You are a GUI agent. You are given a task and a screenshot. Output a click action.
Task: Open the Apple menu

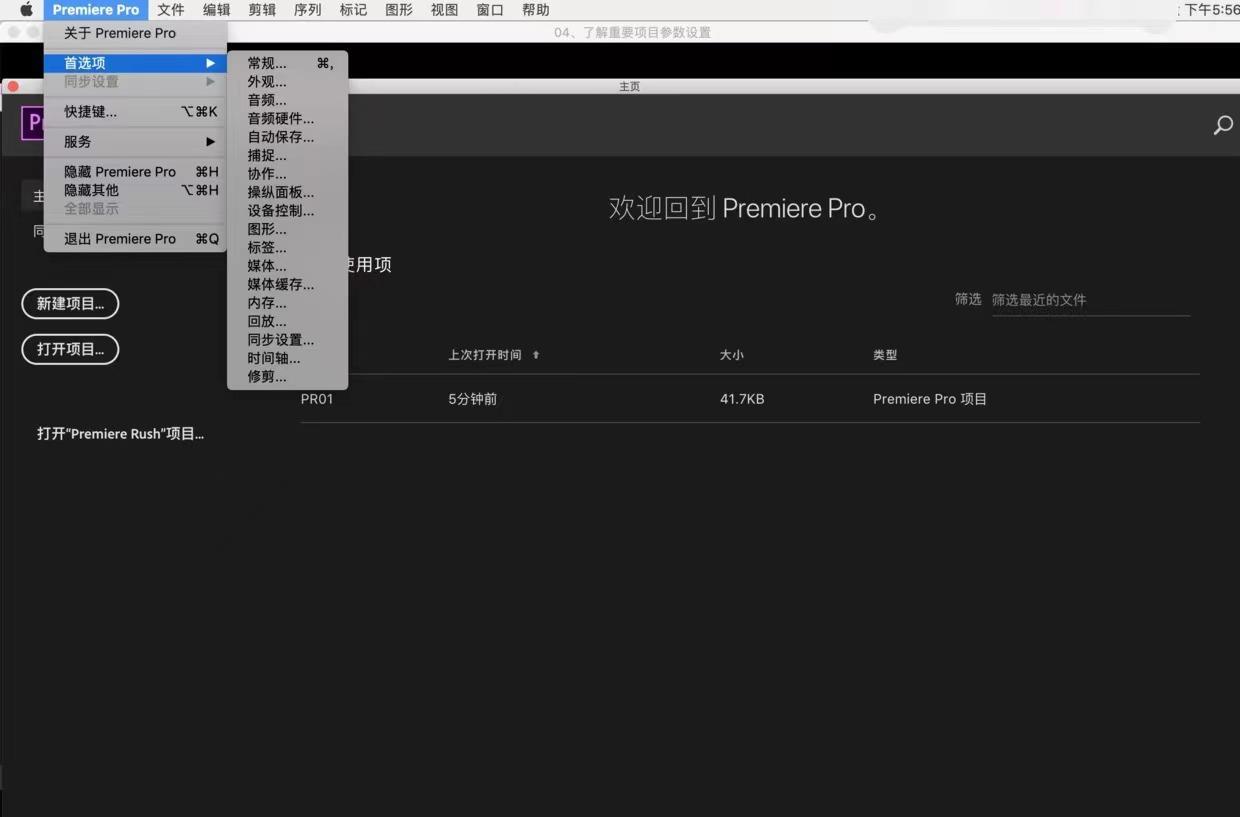(x=27, y=10)
